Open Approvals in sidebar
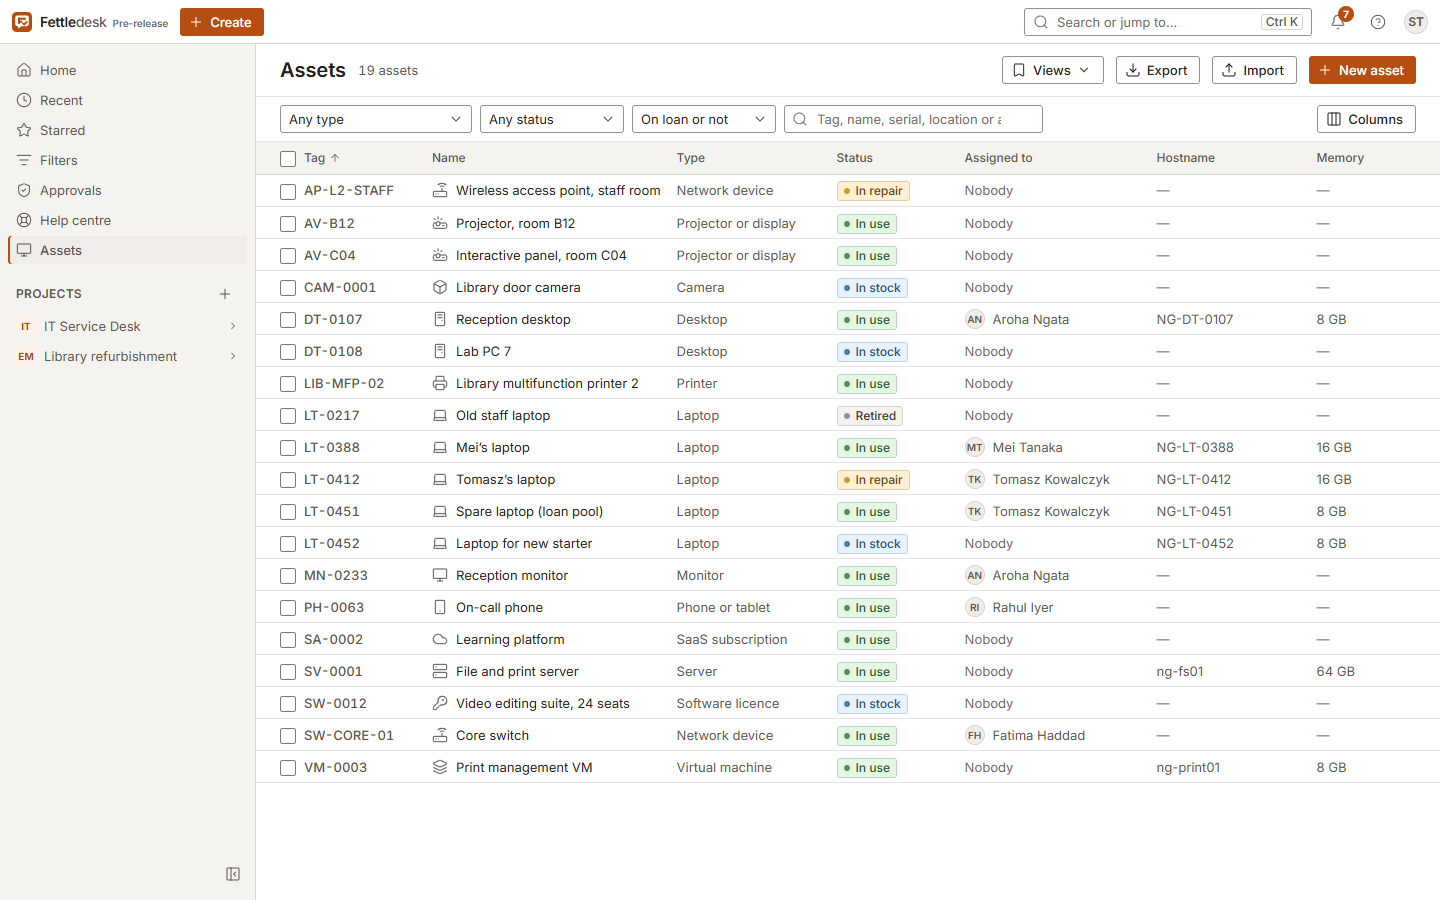 click(x=127, y=190)
